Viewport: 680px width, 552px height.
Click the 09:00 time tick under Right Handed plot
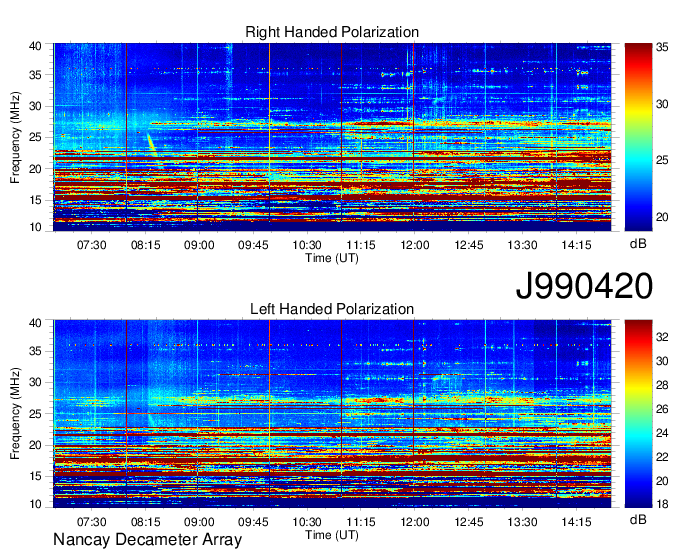[x=199, y=245]
